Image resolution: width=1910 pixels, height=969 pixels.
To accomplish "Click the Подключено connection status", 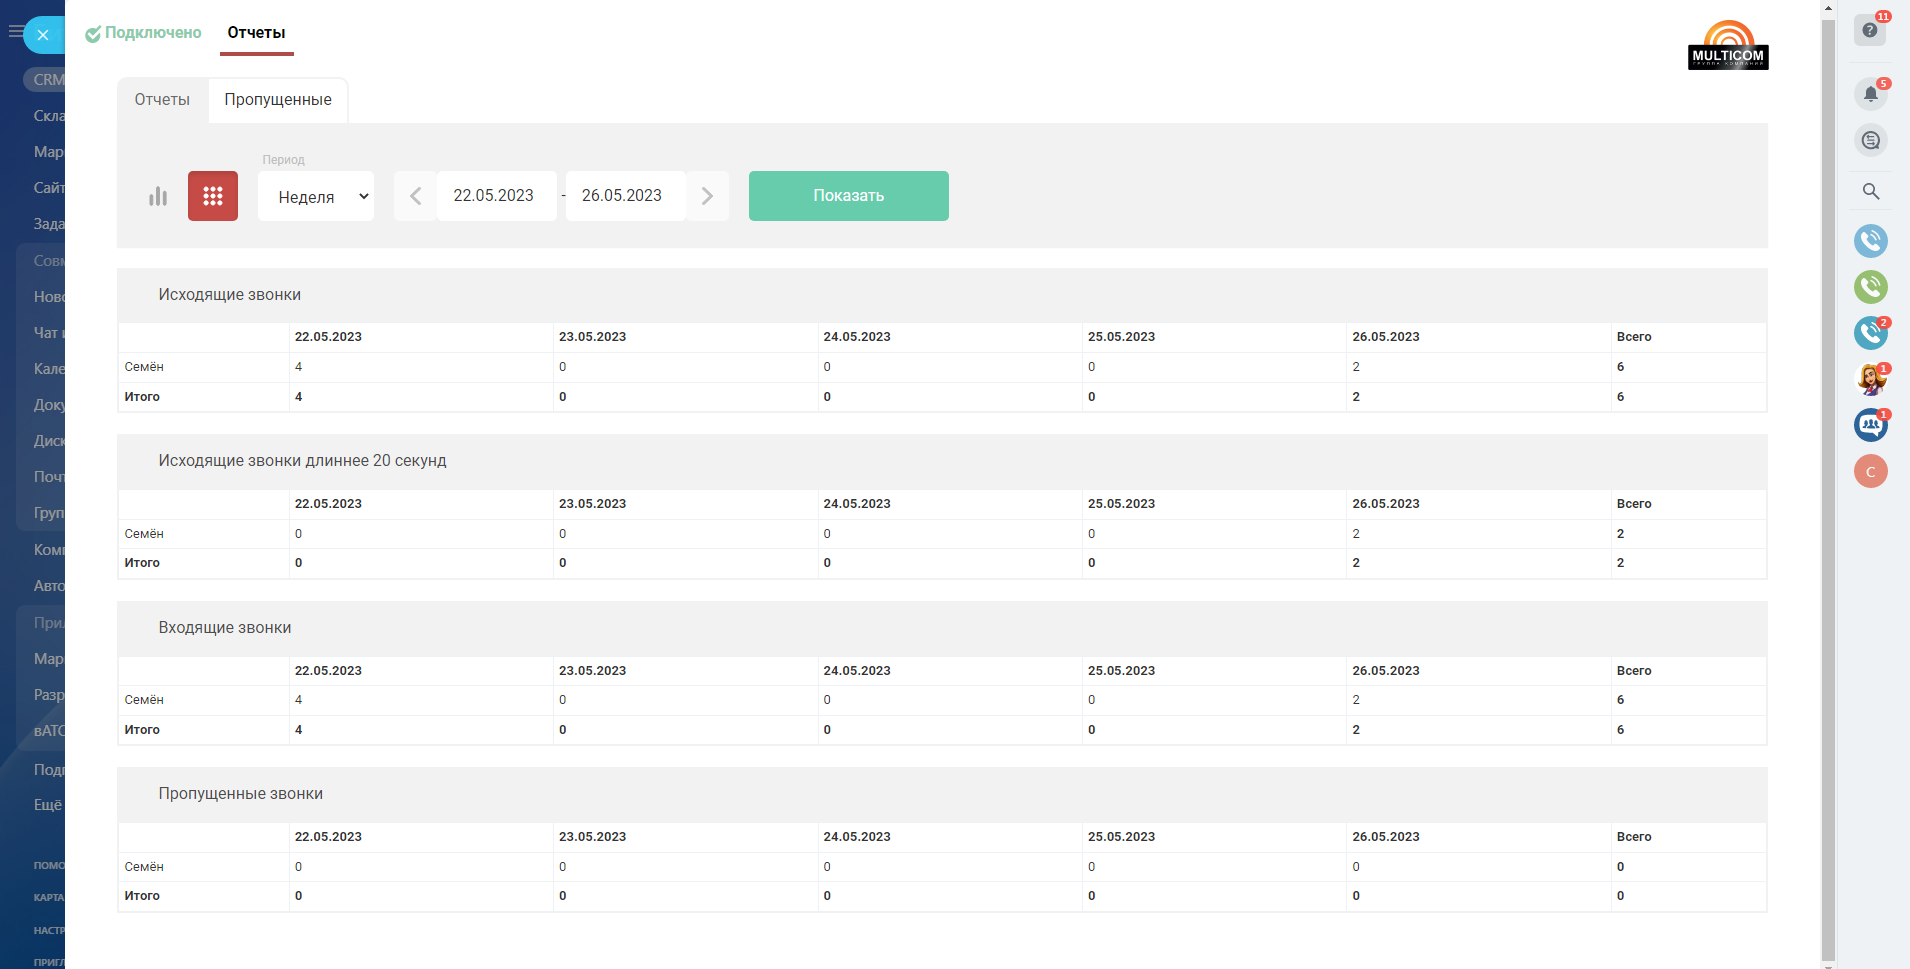I will click(x=144, y=33).
